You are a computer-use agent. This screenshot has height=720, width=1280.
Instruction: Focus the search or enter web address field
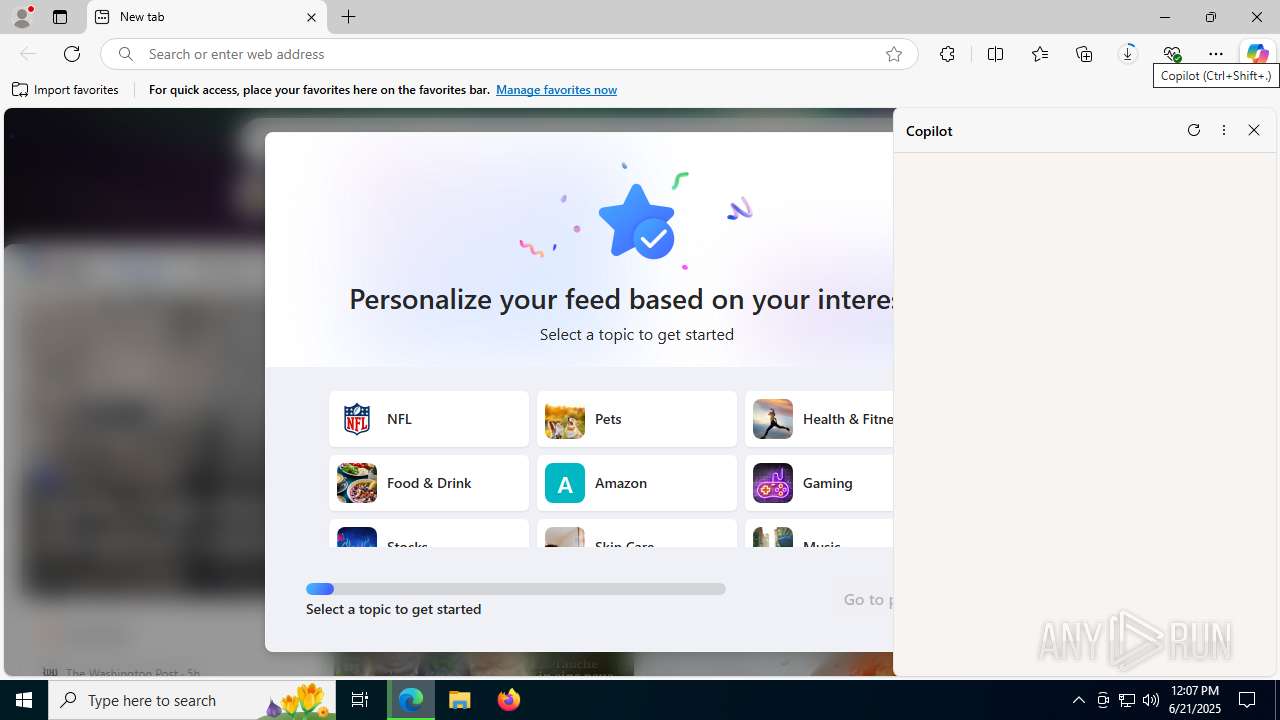[x=510, y=54]
